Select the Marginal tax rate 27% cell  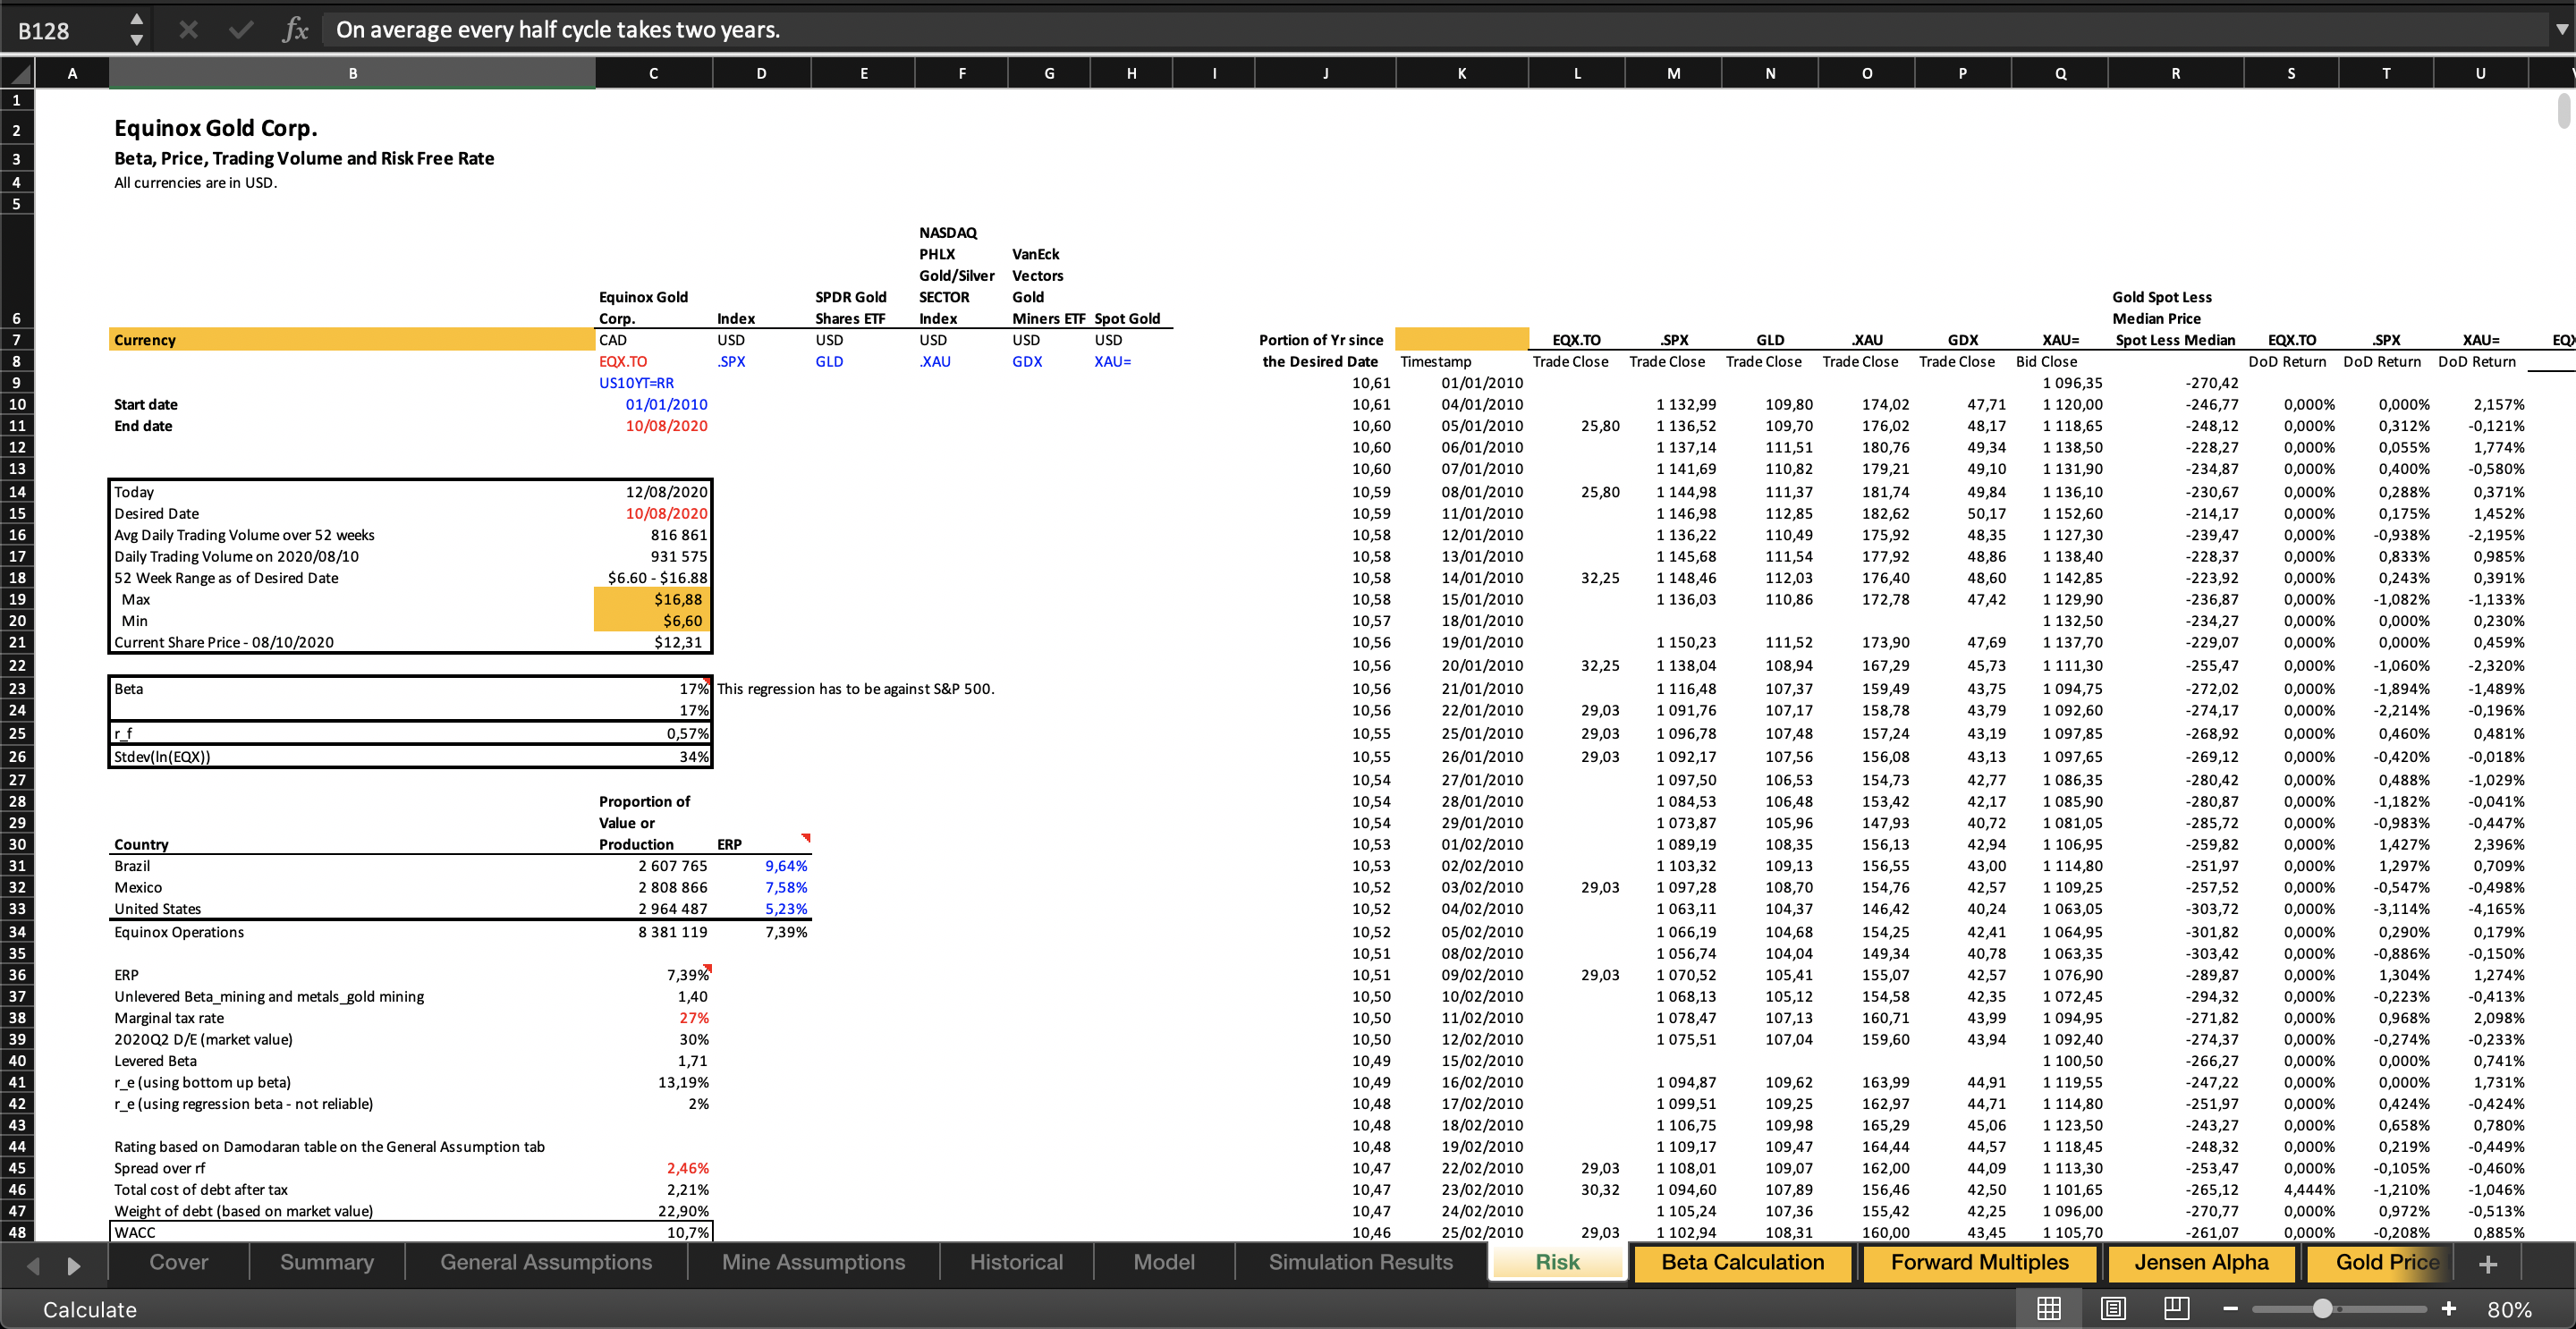[653, 1017]
